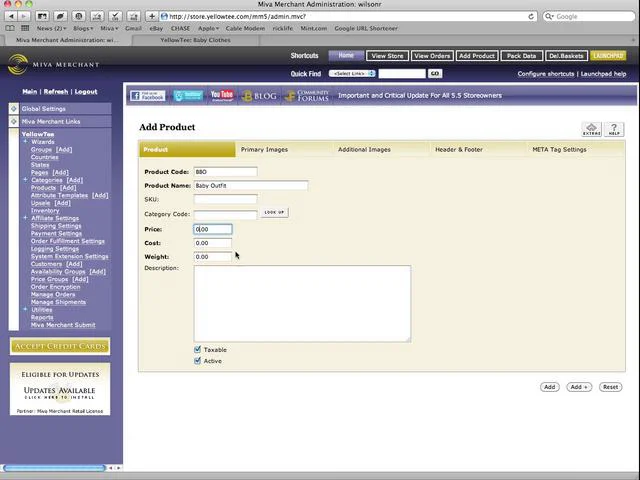Click the Look Up category button

(274, 212)
